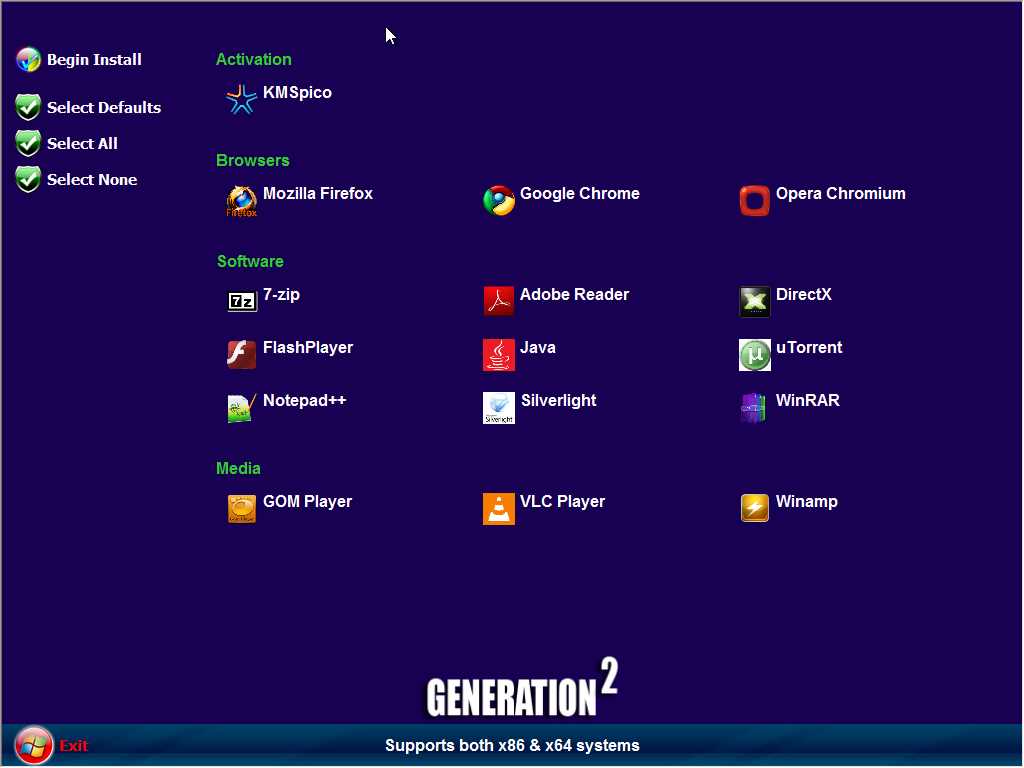
Task: Toggle the FlashPlayer label
Action: (x=308, y=347)
